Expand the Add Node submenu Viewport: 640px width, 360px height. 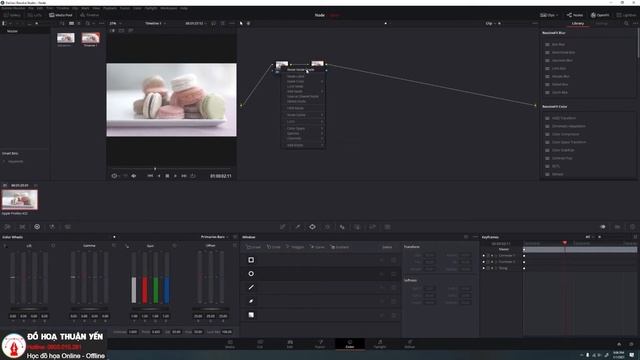[303, 91]
